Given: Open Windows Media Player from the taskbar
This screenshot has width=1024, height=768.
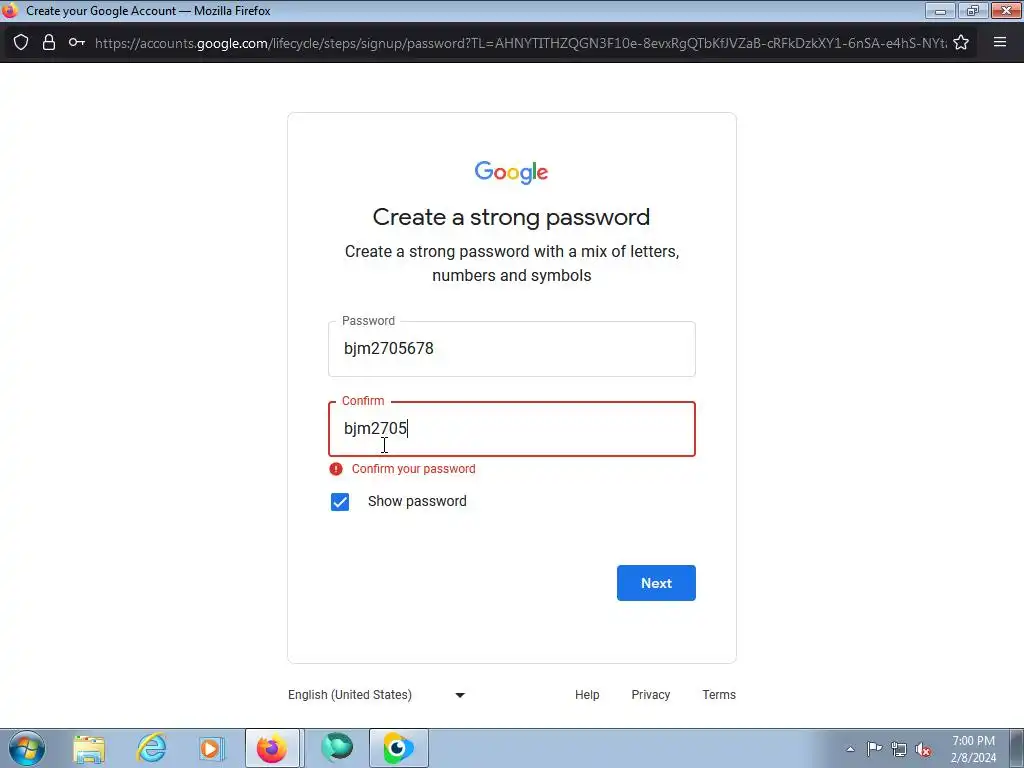Looking at the screenshot, I should point(211,748).
